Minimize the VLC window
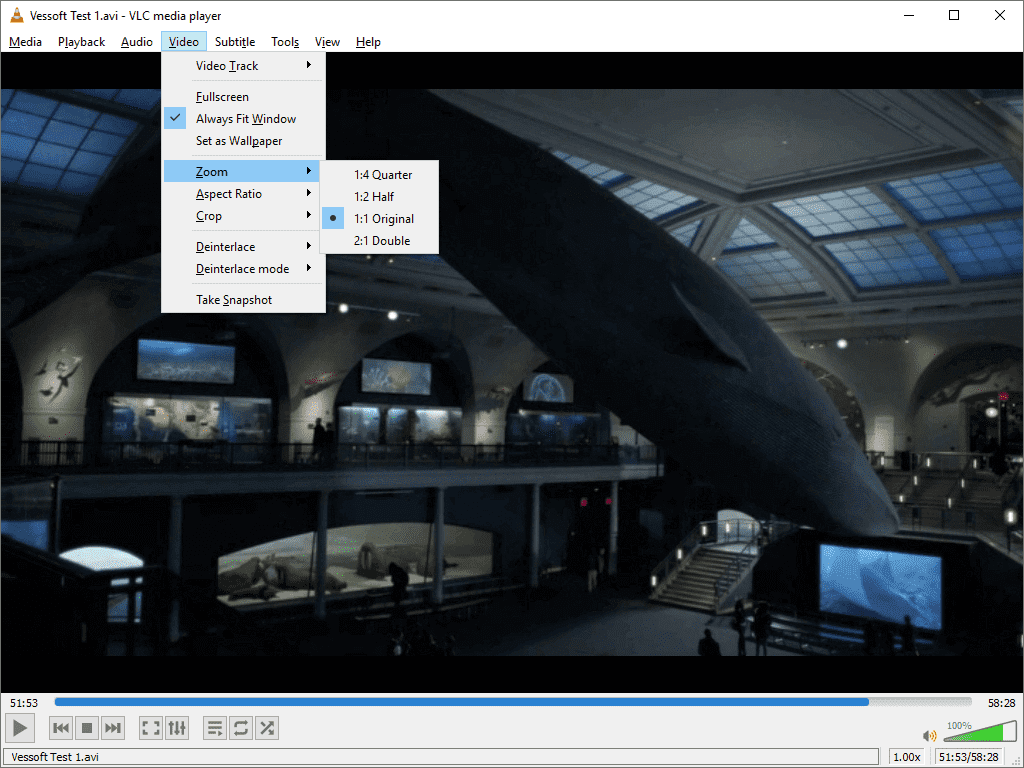This screenshot has width=1024, height=768. (909, 15)
